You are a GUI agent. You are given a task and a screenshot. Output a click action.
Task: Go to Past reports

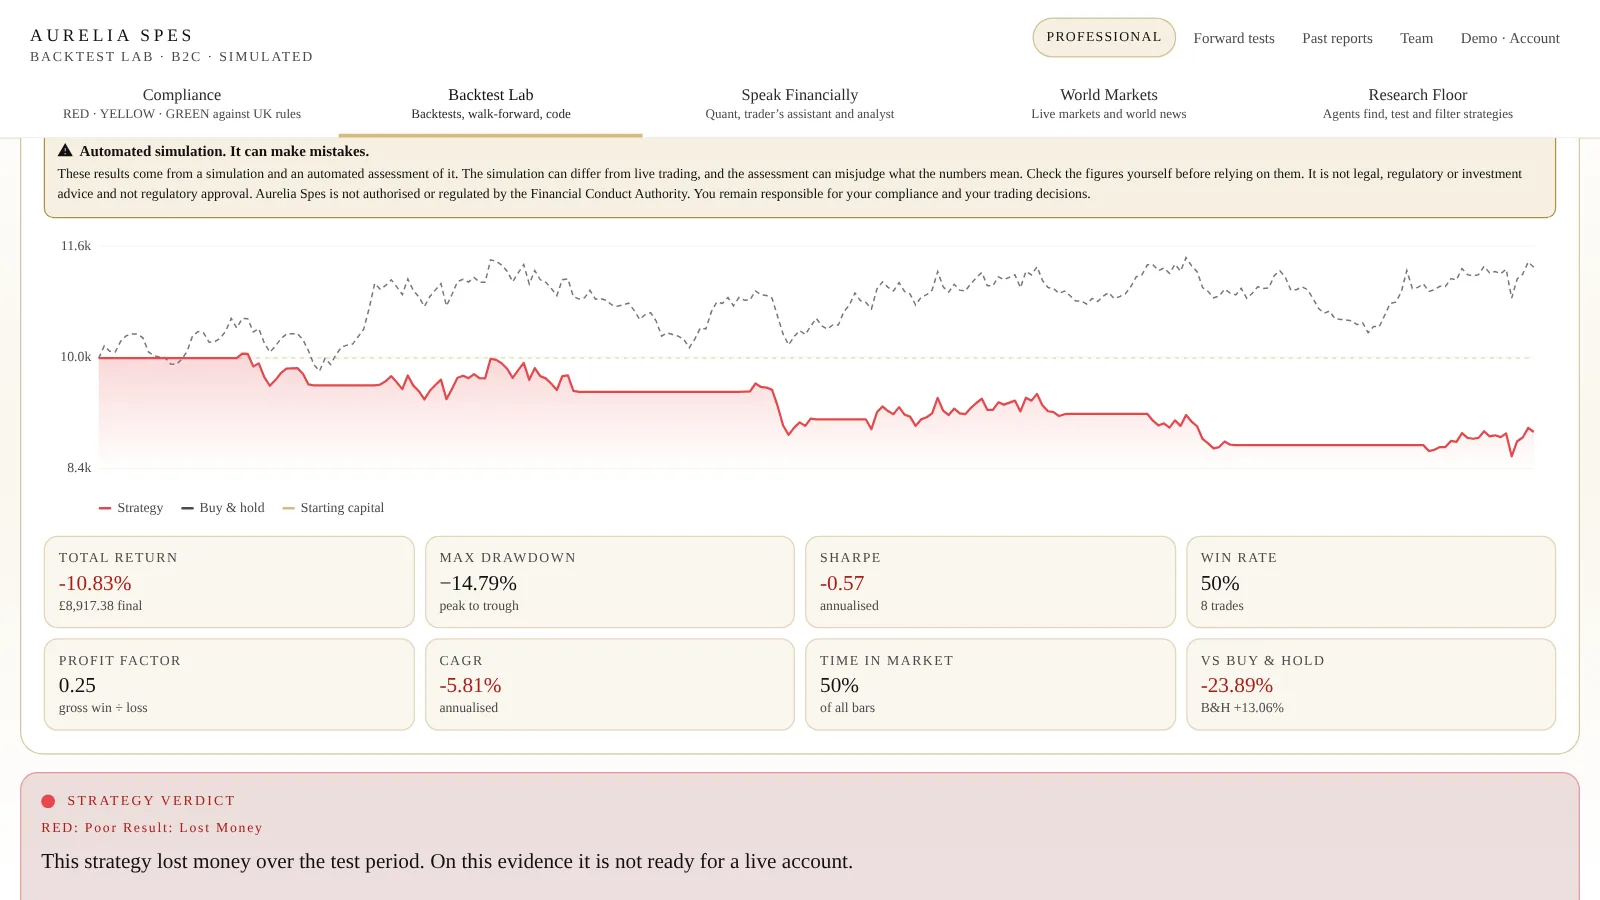[x=1337, y=38]
